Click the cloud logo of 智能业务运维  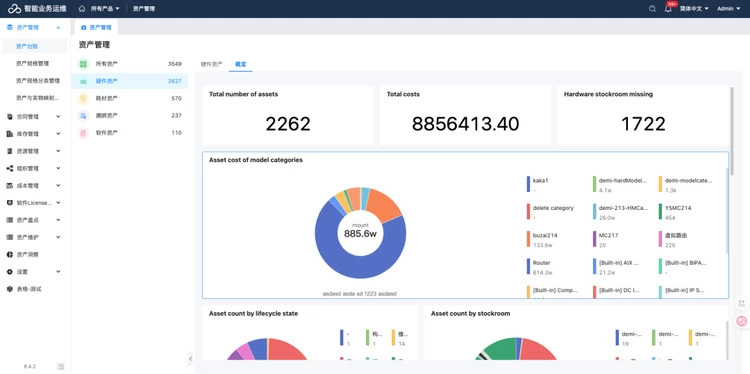pos(14,9)
